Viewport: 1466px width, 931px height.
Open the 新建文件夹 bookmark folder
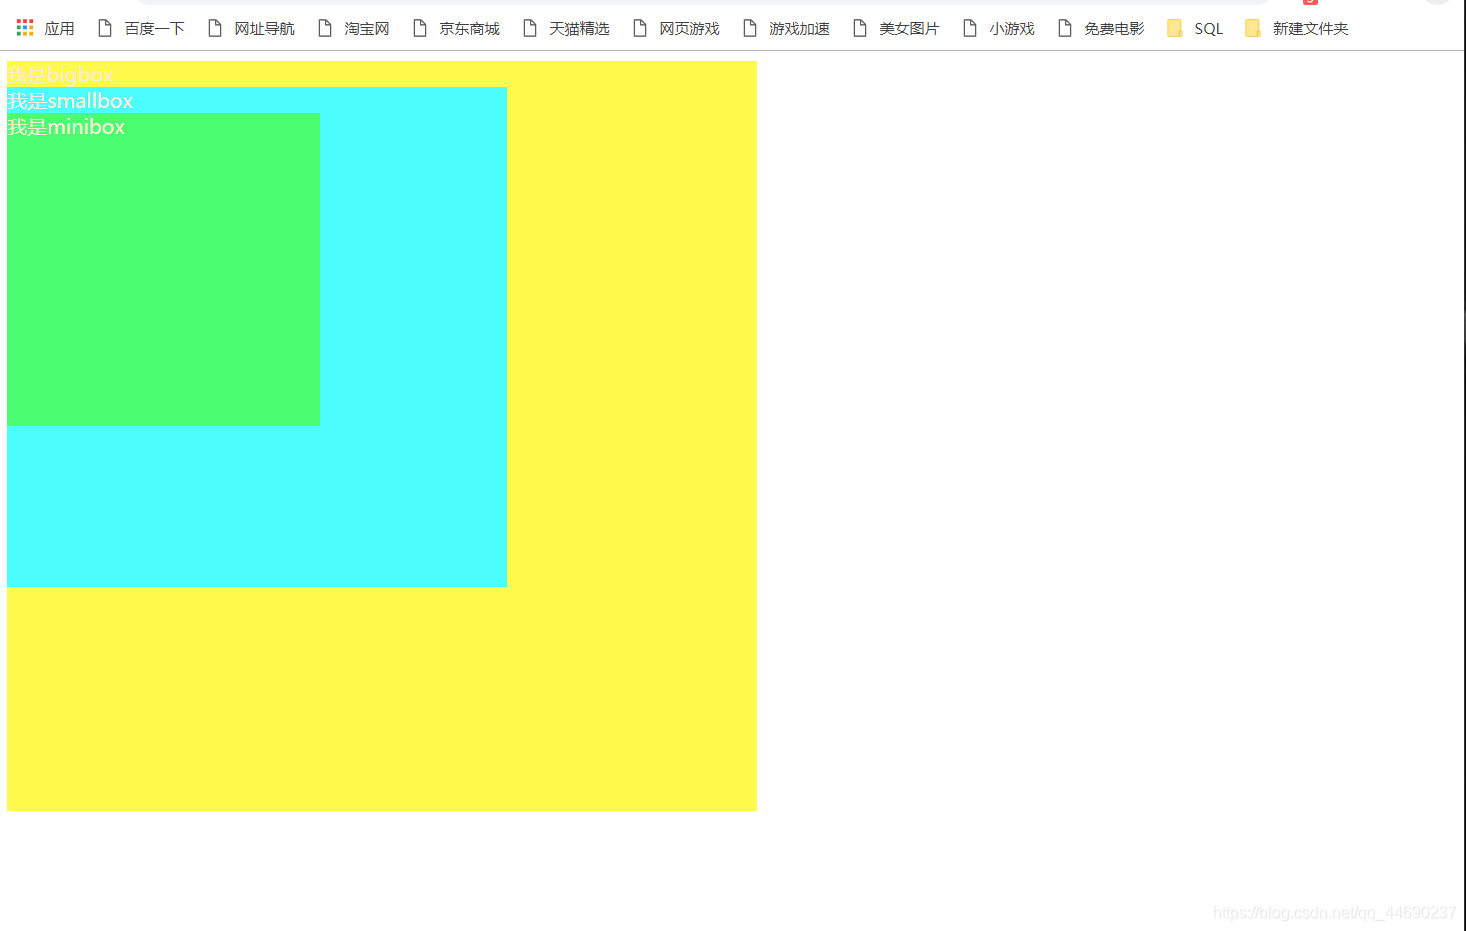coord(1297,28)
